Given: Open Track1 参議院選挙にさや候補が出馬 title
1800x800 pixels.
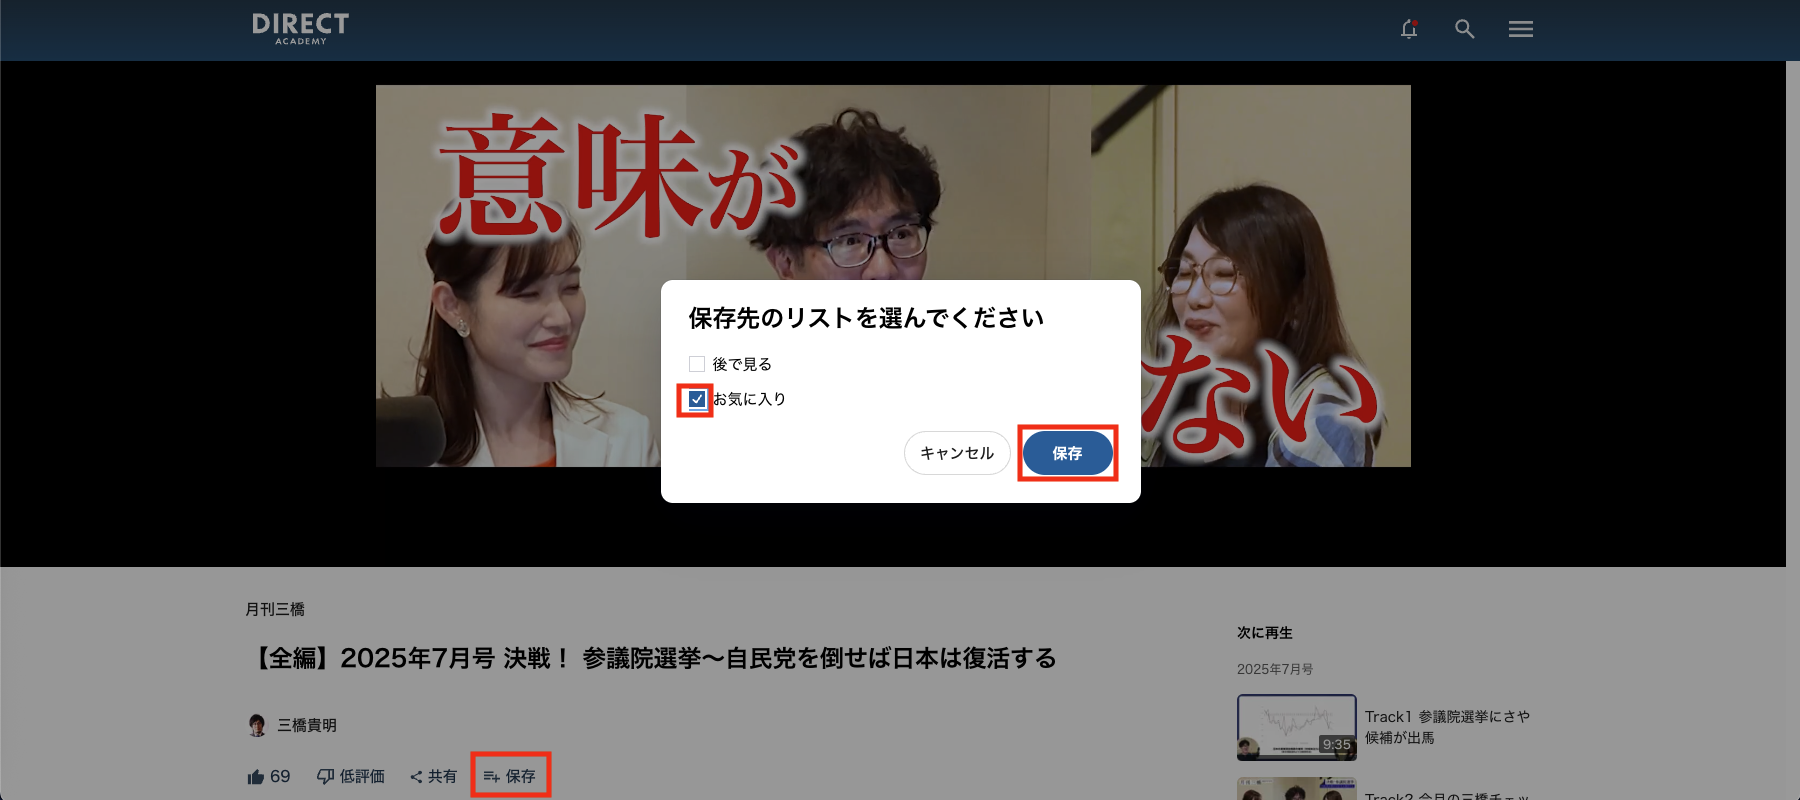Looking at the screenshot, I should click(1447, 727).
